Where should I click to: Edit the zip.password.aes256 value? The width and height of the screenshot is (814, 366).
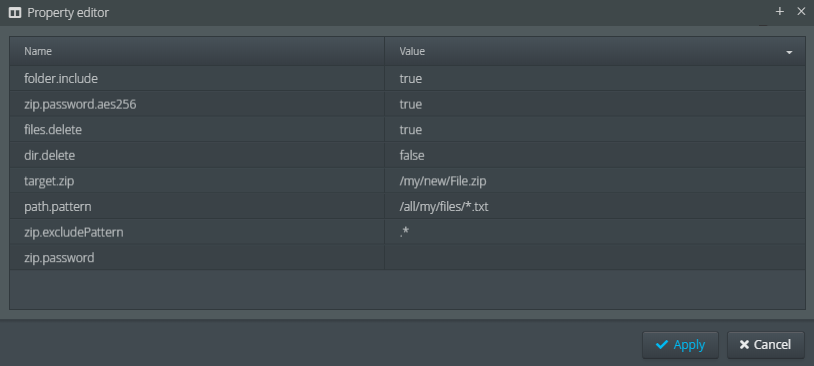pos(595,104)
